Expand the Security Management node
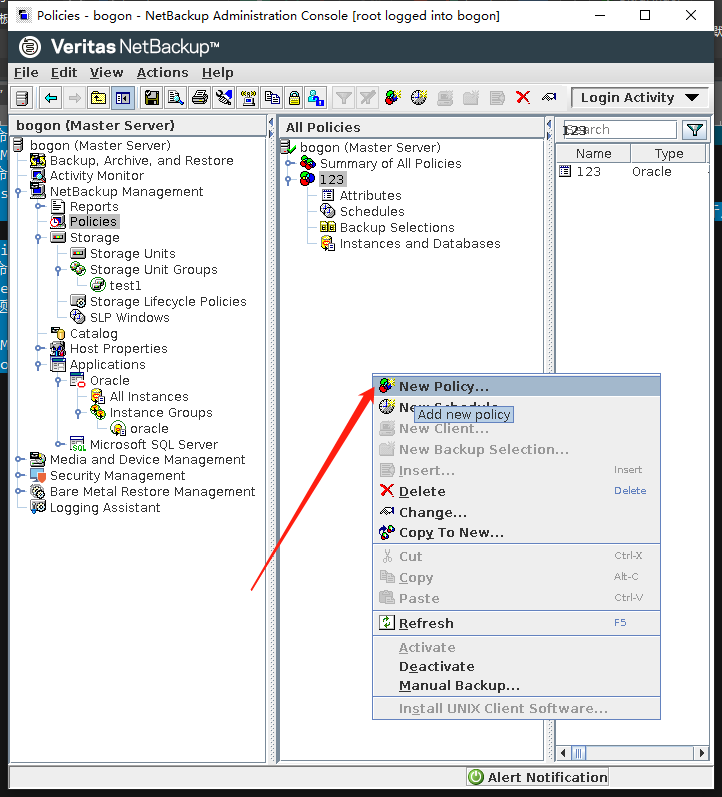This screenshot has height=797, width=722. [x=19, y=475]
